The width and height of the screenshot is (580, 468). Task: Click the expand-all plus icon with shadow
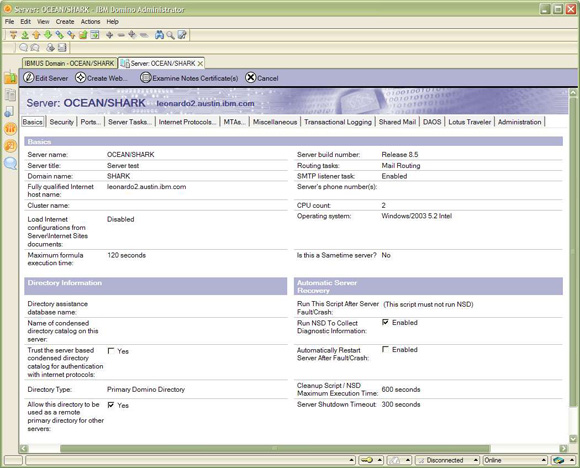132,35
